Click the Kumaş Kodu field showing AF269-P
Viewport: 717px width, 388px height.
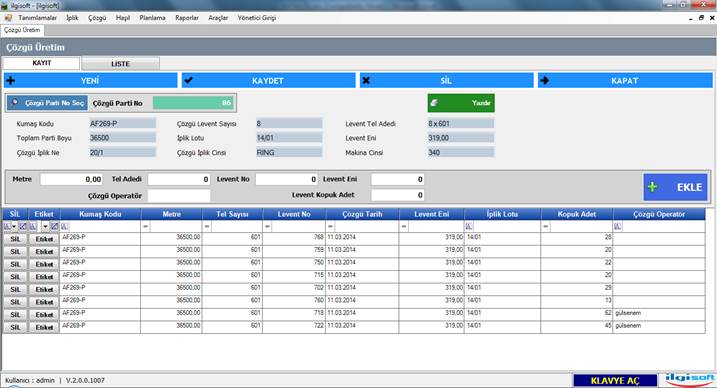tap(123, 123)
